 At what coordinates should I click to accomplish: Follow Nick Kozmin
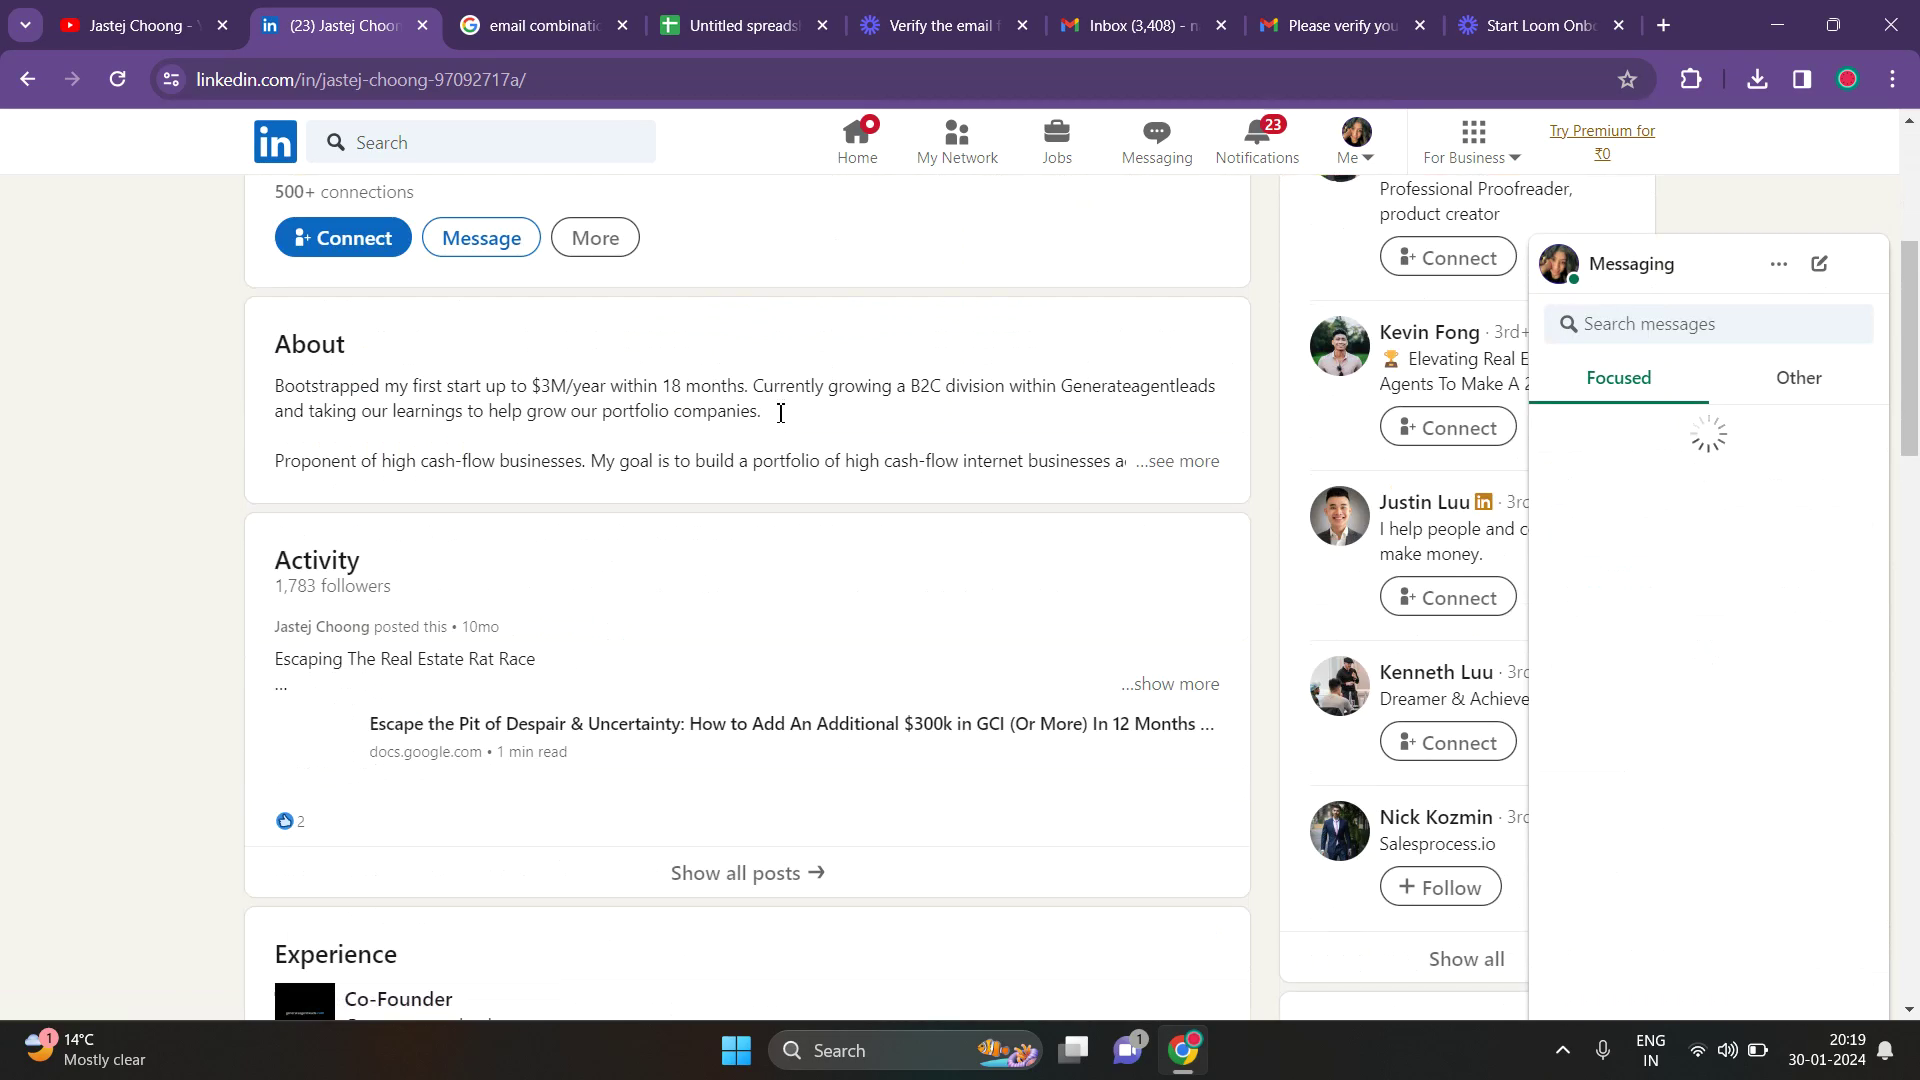pyautogui.click(x=1440, y=888)
